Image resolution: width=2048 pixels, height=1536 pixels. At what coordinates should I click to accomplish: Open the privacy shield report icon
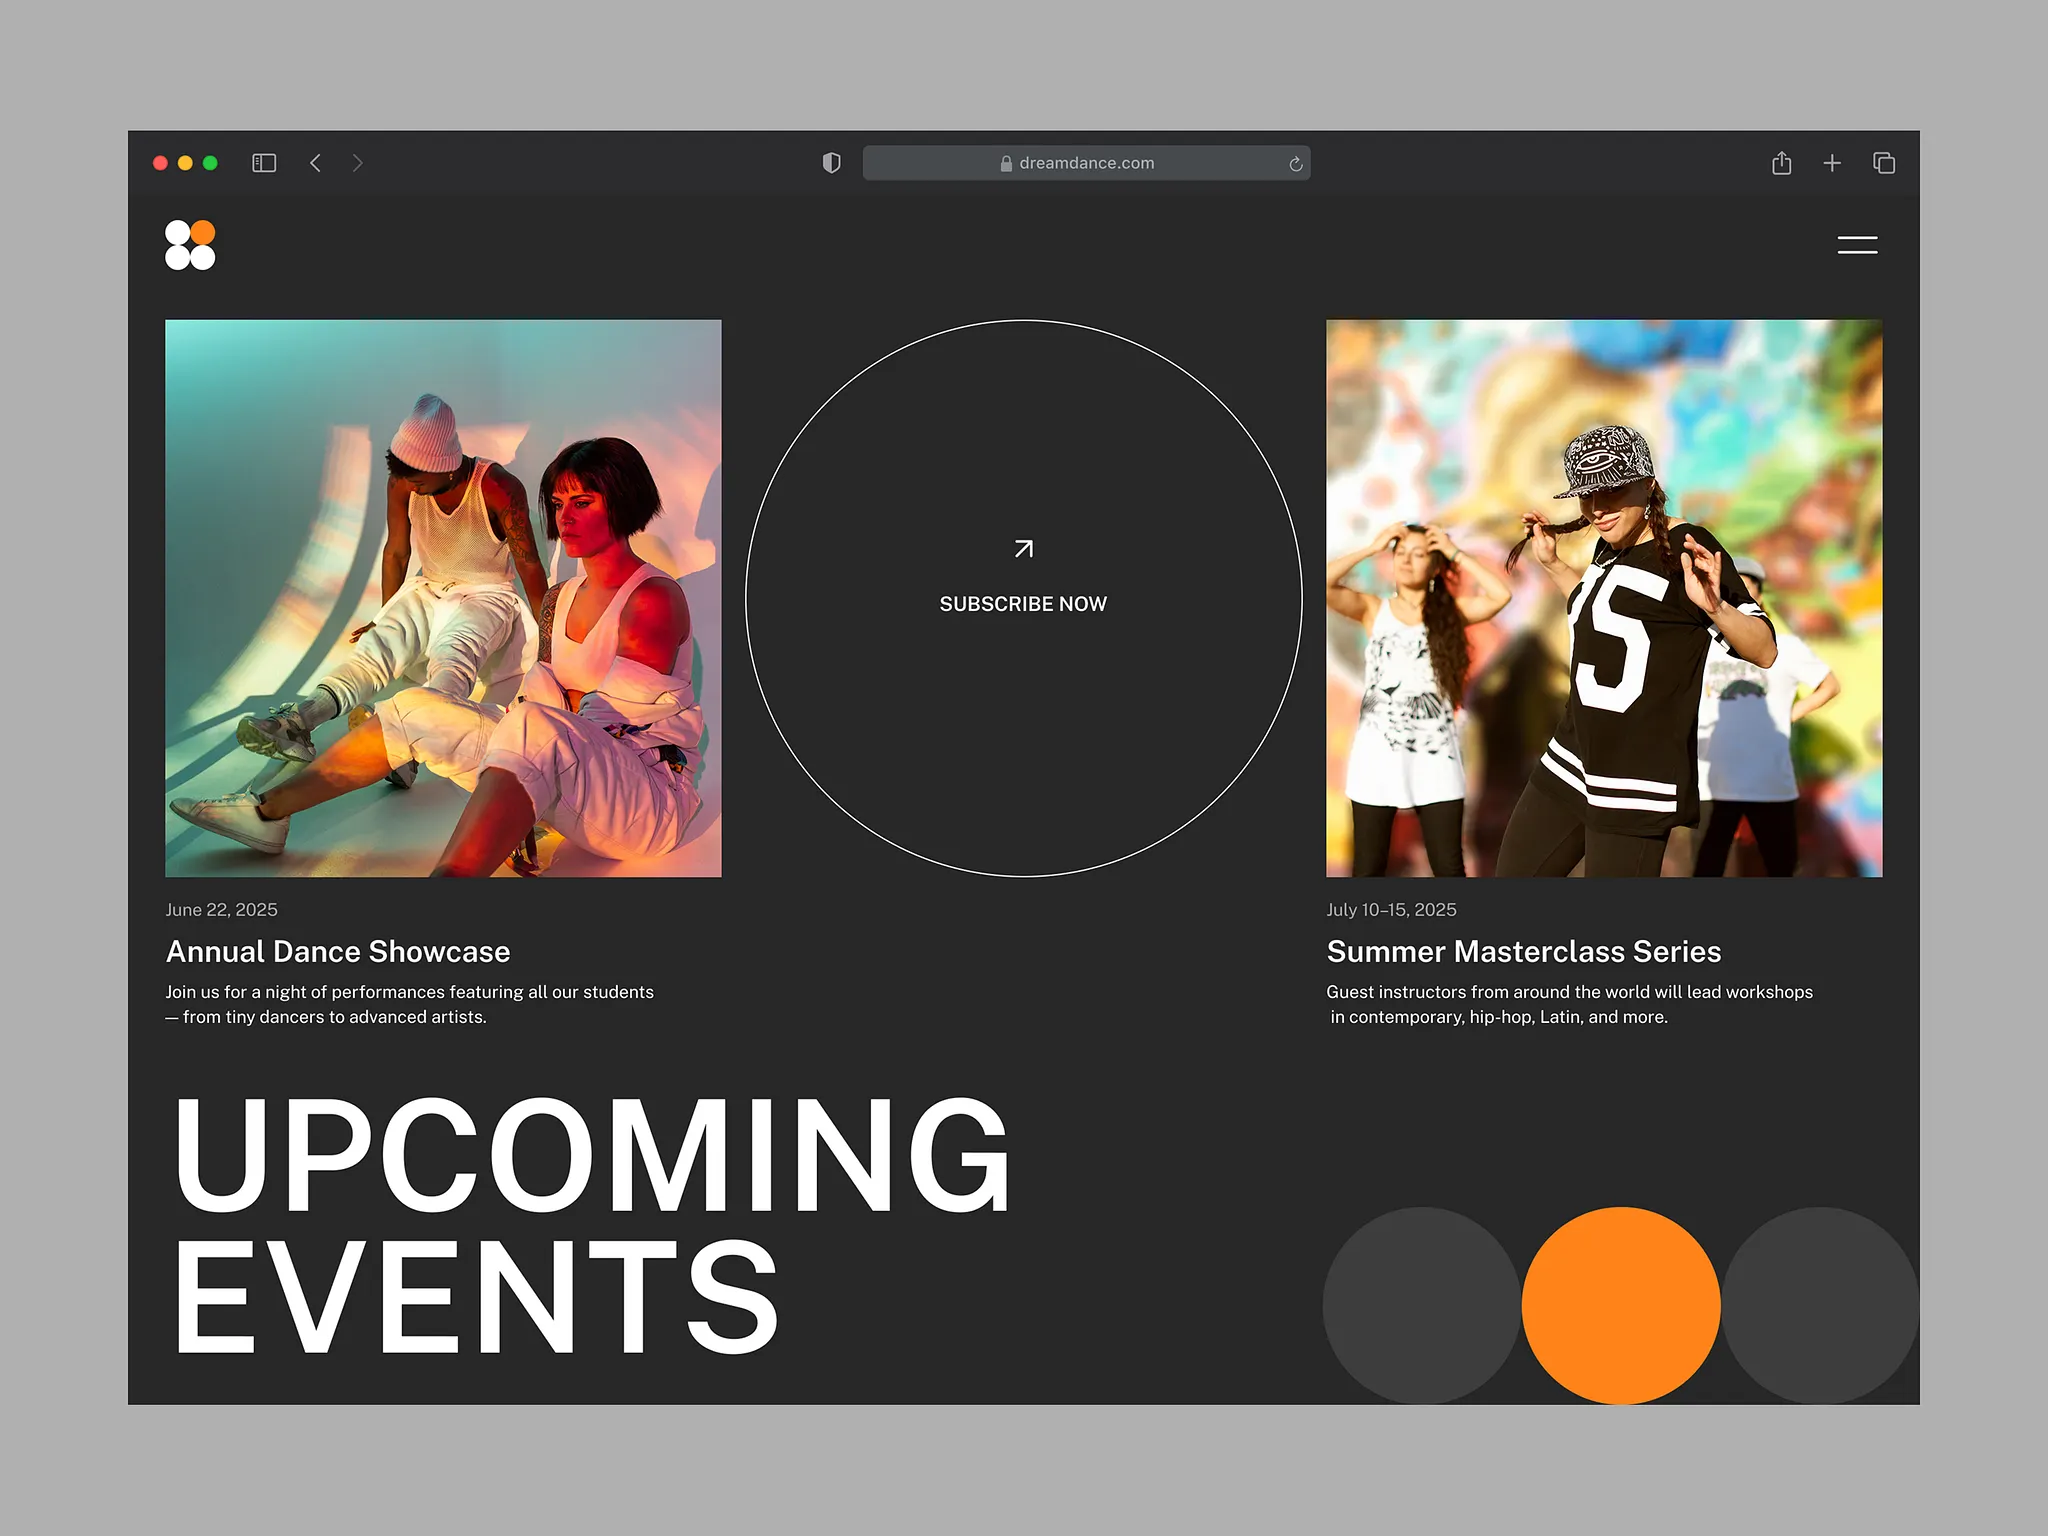[831, 163]
